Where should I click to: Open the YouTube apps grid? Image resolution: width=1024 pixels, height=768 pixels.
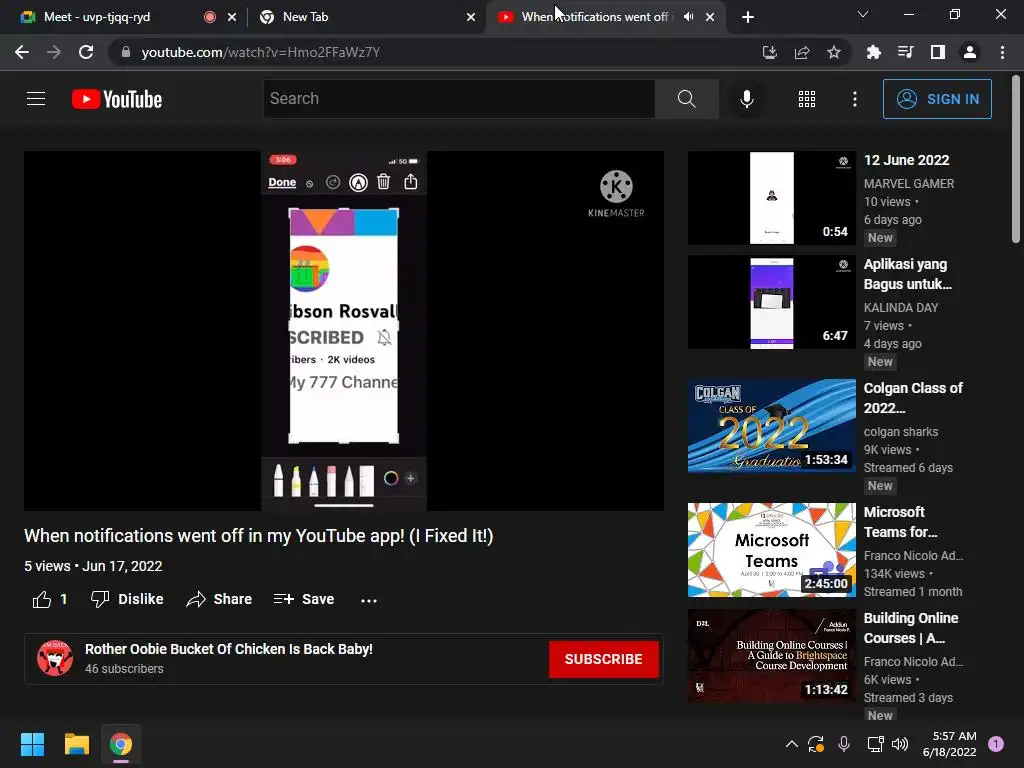[807, 99]
